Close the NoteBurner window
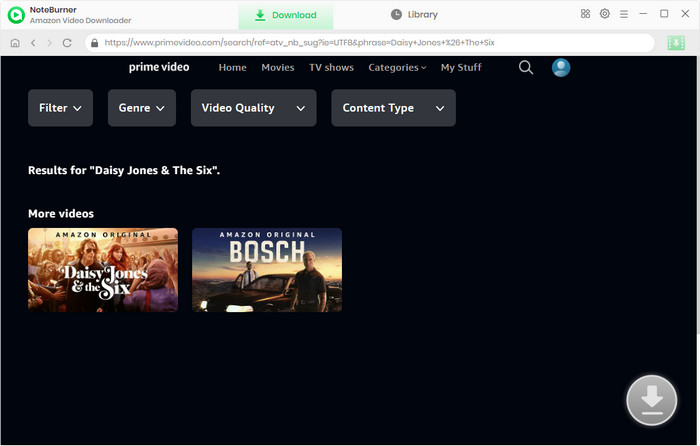 [x=685, y=14]
